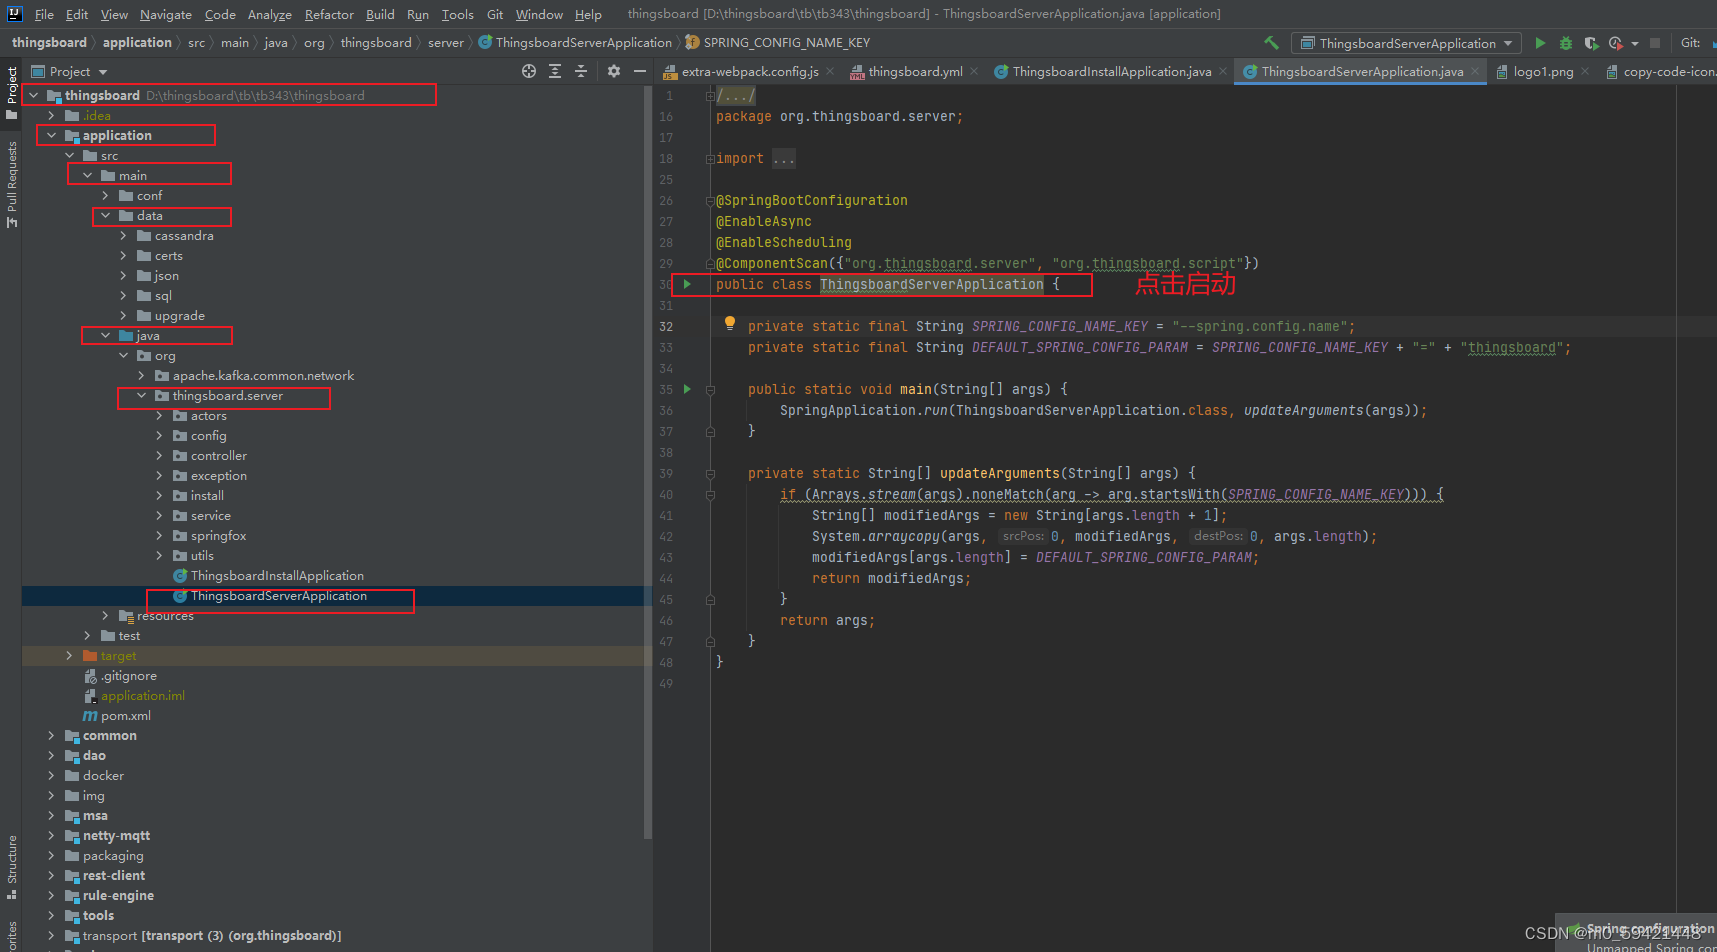
Task: Click the run gutter icon beside class declaration
Action: [687, 284]
